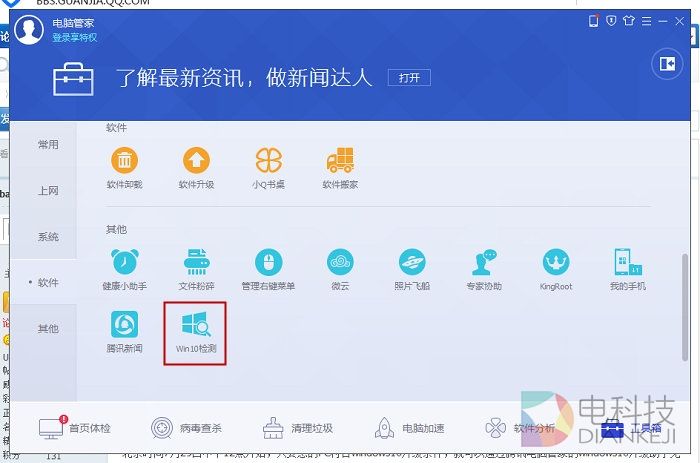This screenshot has height=463, width=700.
Task: Open 软件搬家 software mover tool
Action: click(x=340, y=168)
